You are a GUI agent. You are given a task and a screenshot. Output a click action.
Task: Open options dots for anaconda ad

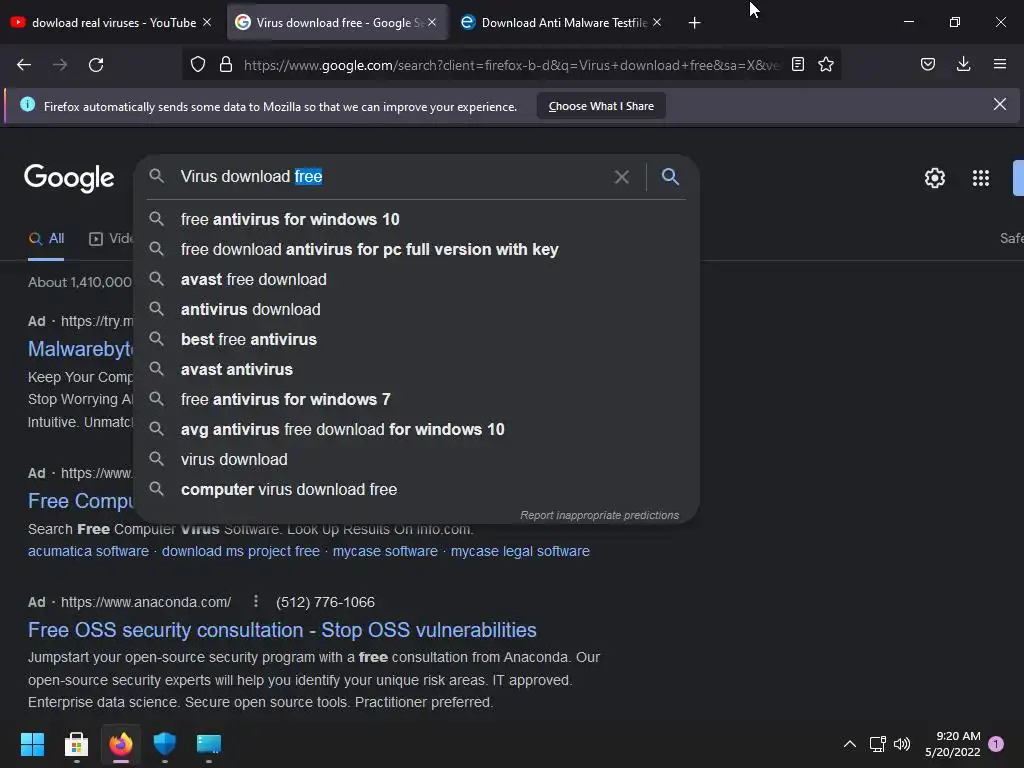(256, 601)
